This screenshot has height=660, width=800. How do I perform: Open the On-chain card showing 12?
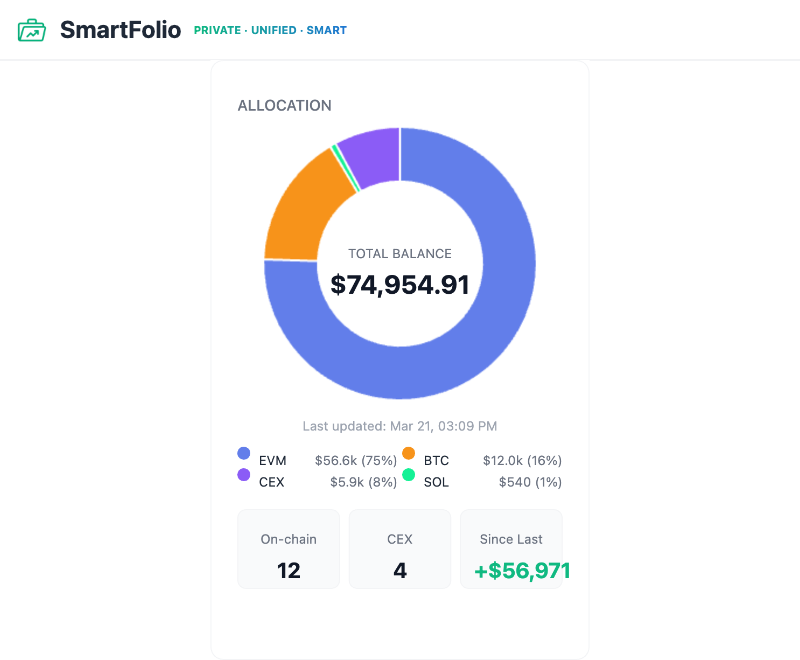(288, 549)
